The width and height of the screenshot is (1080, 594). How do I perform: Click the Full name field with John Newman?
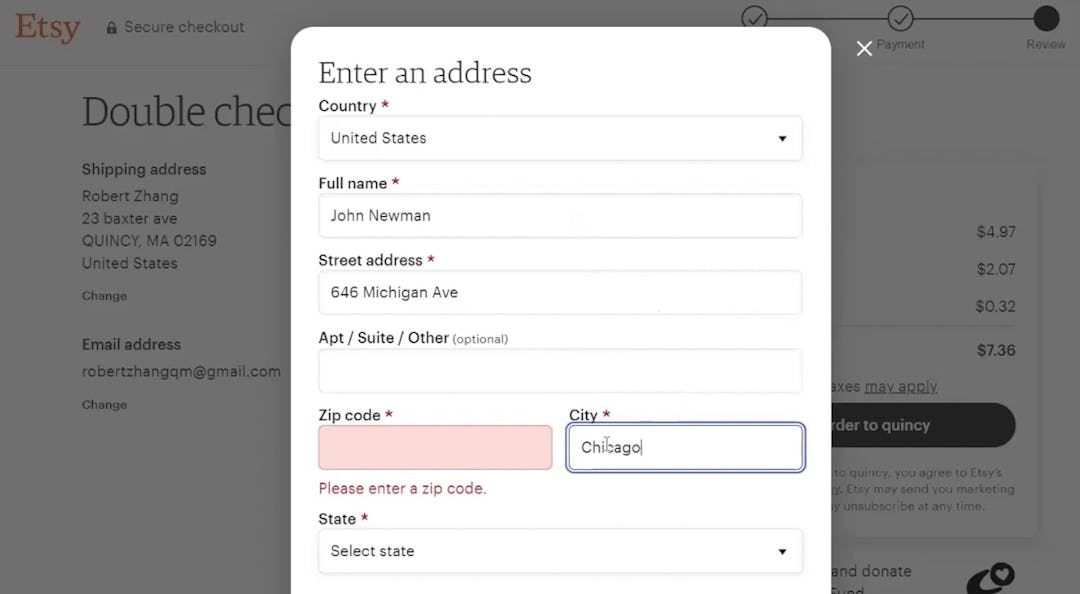coord(560,216)
